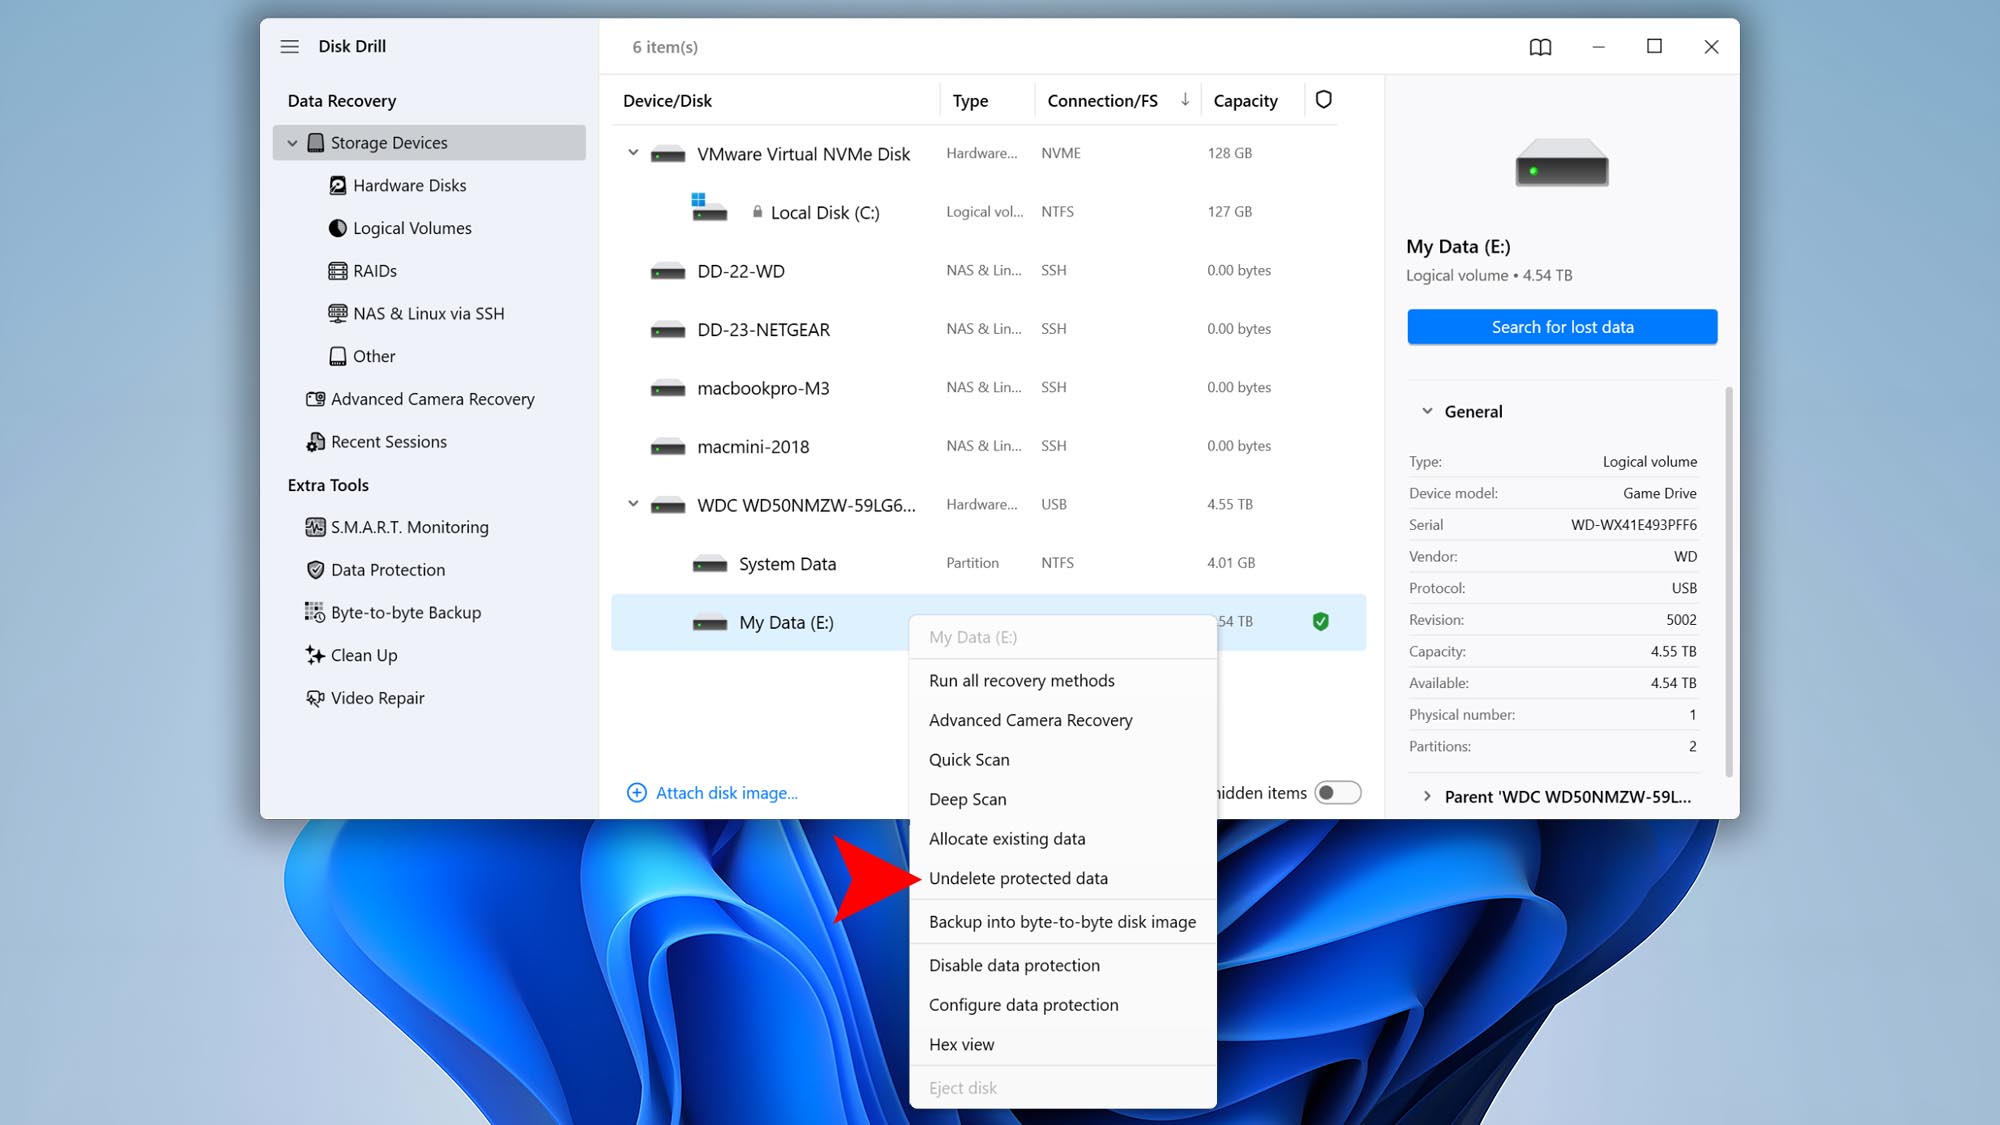Choose Quick Scan from context menu
This screenshot has width=2000, height=1125.
click(x=1062, y=760)
